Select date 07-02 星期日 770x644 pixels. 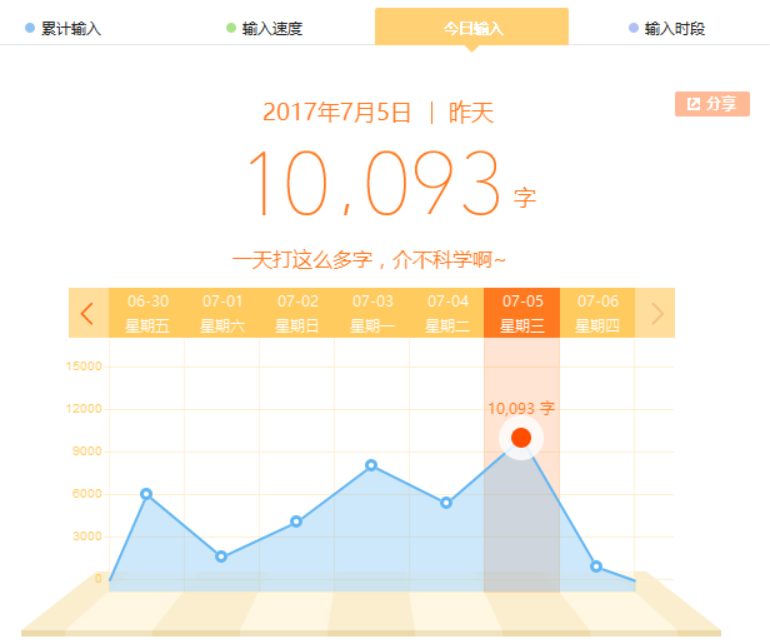tap(297, 313)
